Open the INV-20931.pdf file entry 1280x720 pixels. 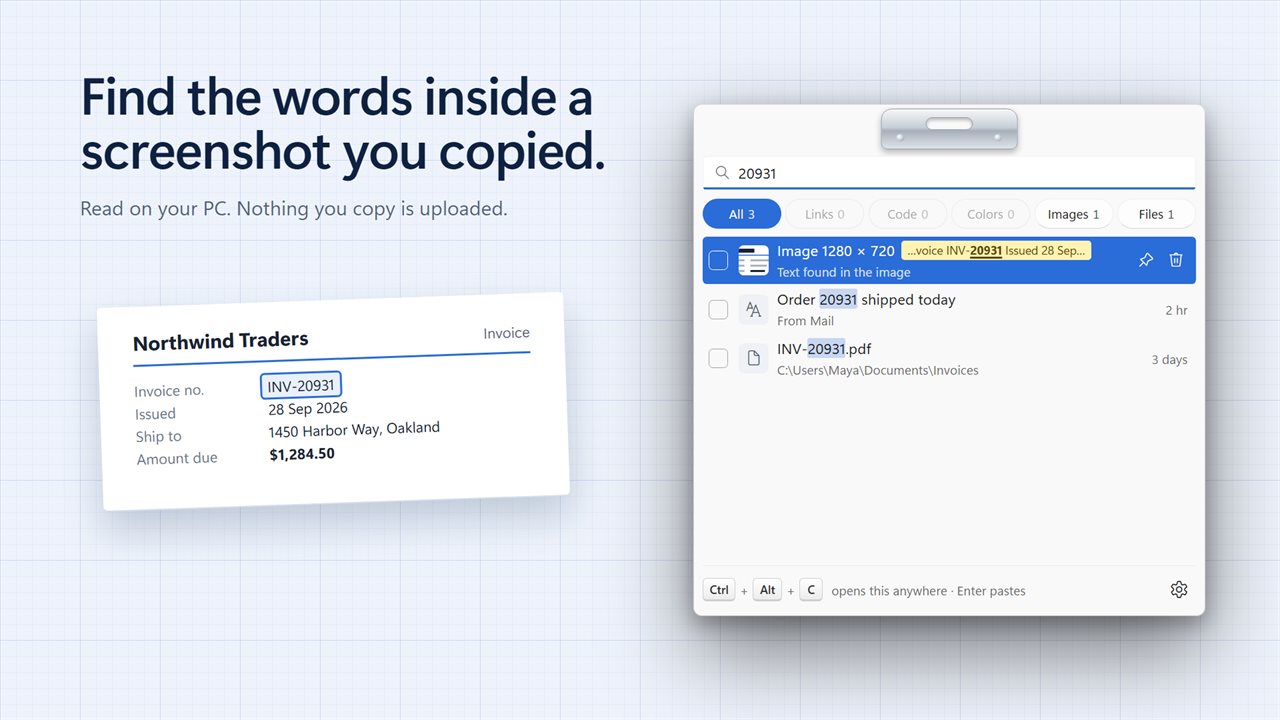pos(949,358)
